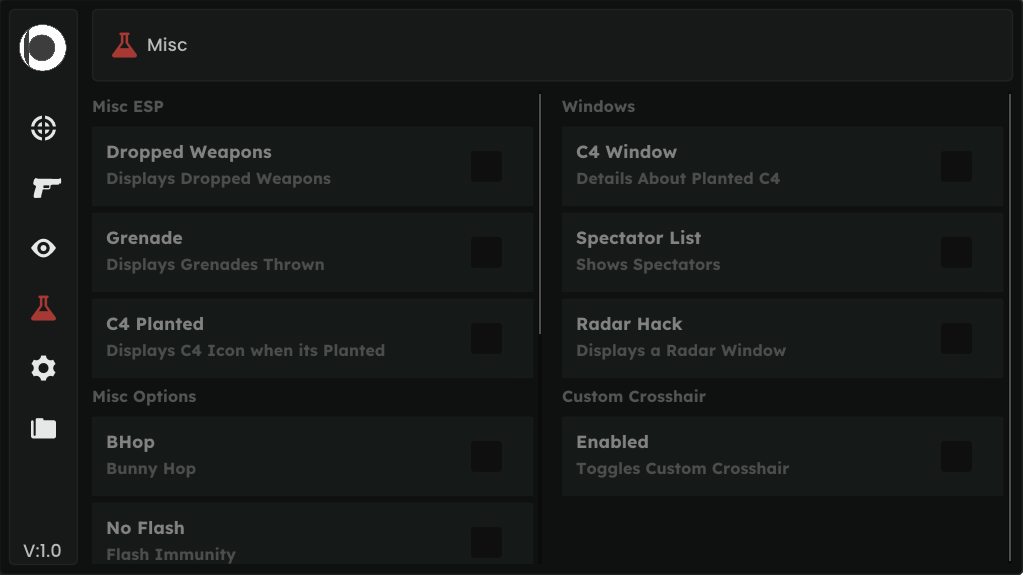Turn on the BHop checkbox
1023x575 pixels.
[x=486, y=457]
